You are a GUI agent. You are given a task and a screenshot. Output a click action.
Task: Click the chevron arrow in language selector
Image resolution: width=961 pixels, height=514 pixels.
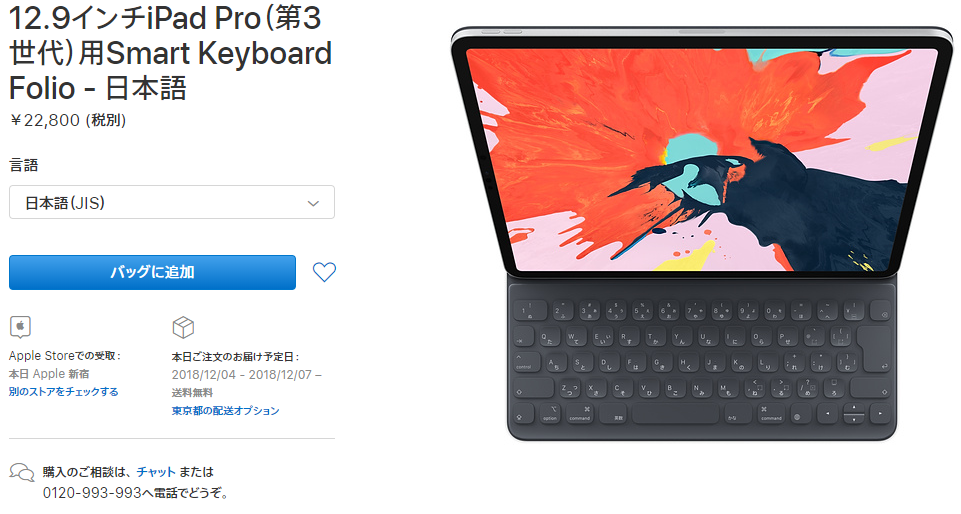313,203
